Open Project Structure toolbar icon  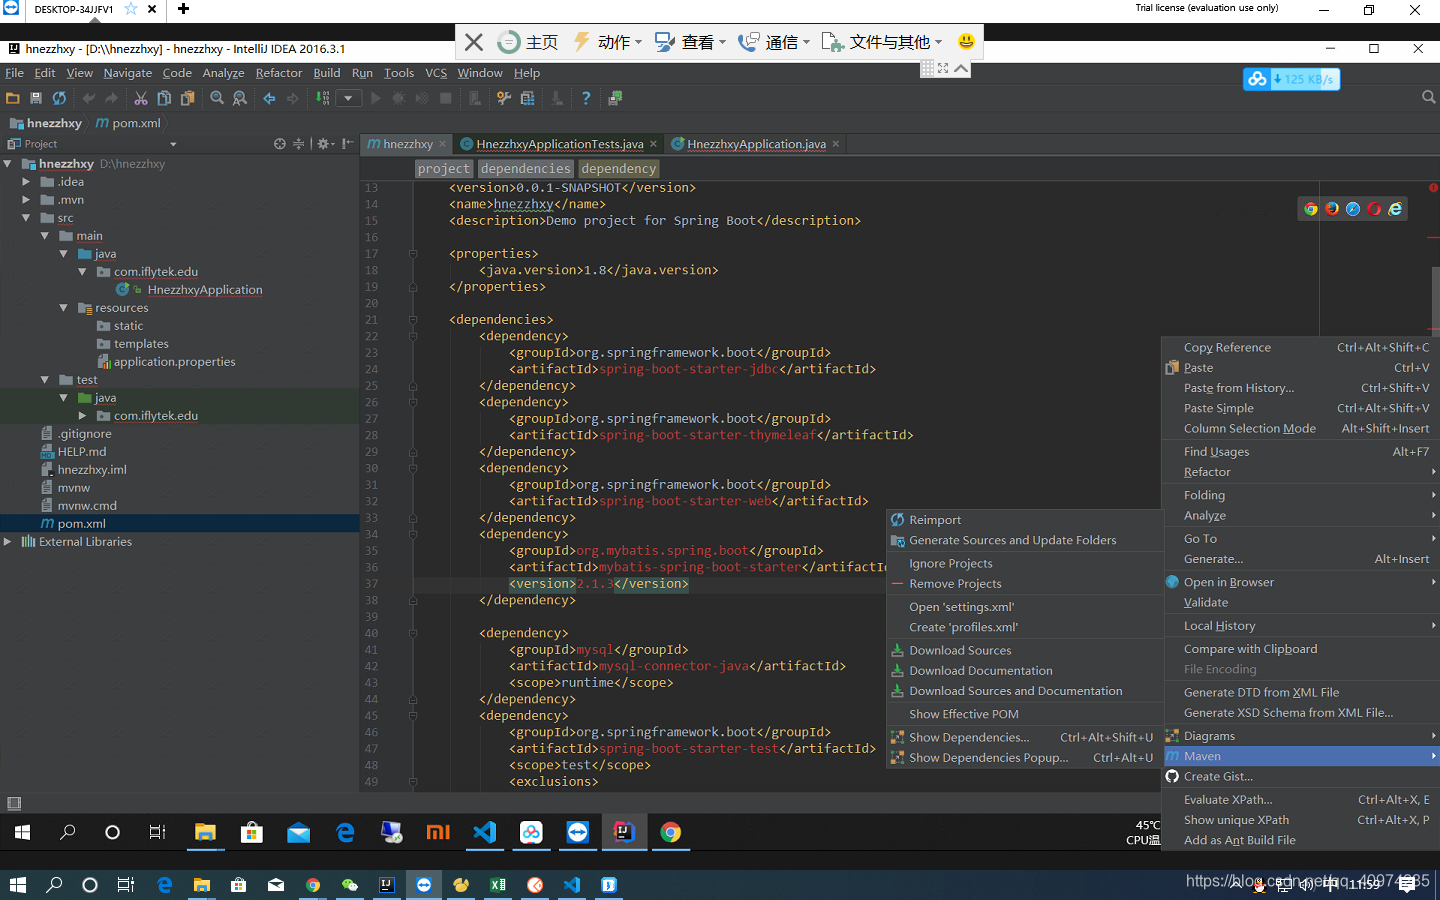tap(528, 98)
